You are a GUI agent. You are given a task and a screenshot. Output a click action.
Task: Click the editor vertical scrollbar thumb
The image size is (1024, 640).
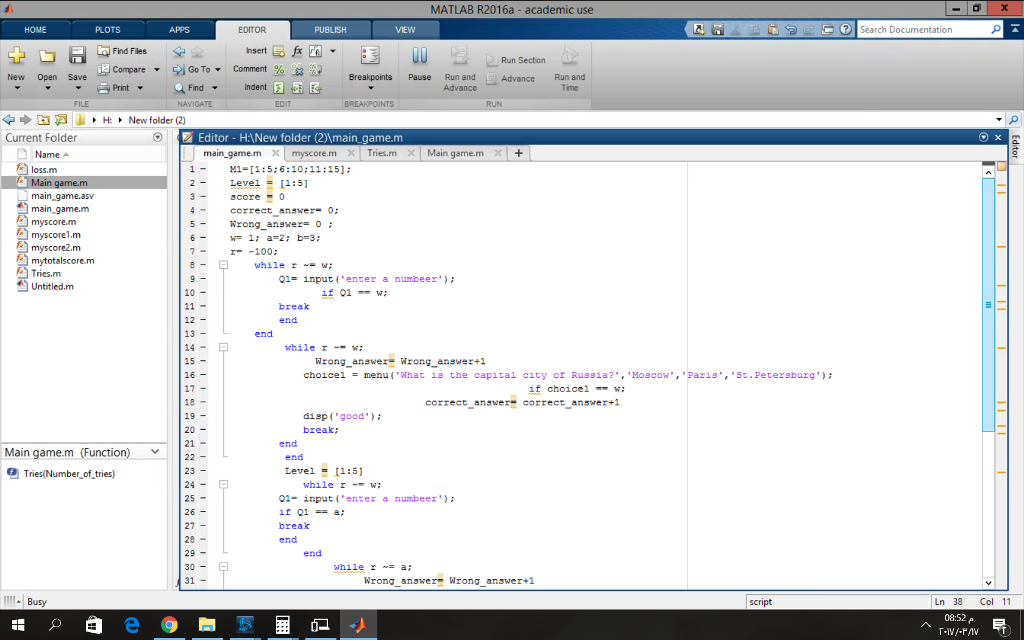point(988,304)
